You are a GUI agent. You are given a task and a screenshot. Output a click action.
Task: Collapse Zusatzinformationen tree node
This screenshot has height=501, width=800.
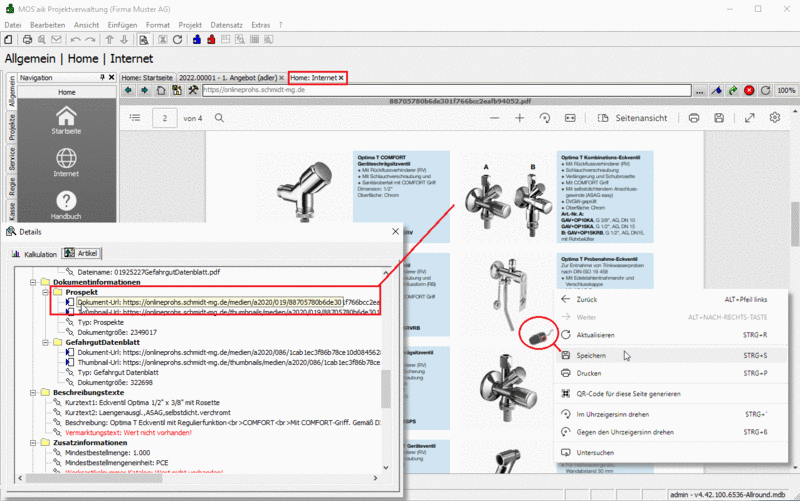(x=33, y=443)
